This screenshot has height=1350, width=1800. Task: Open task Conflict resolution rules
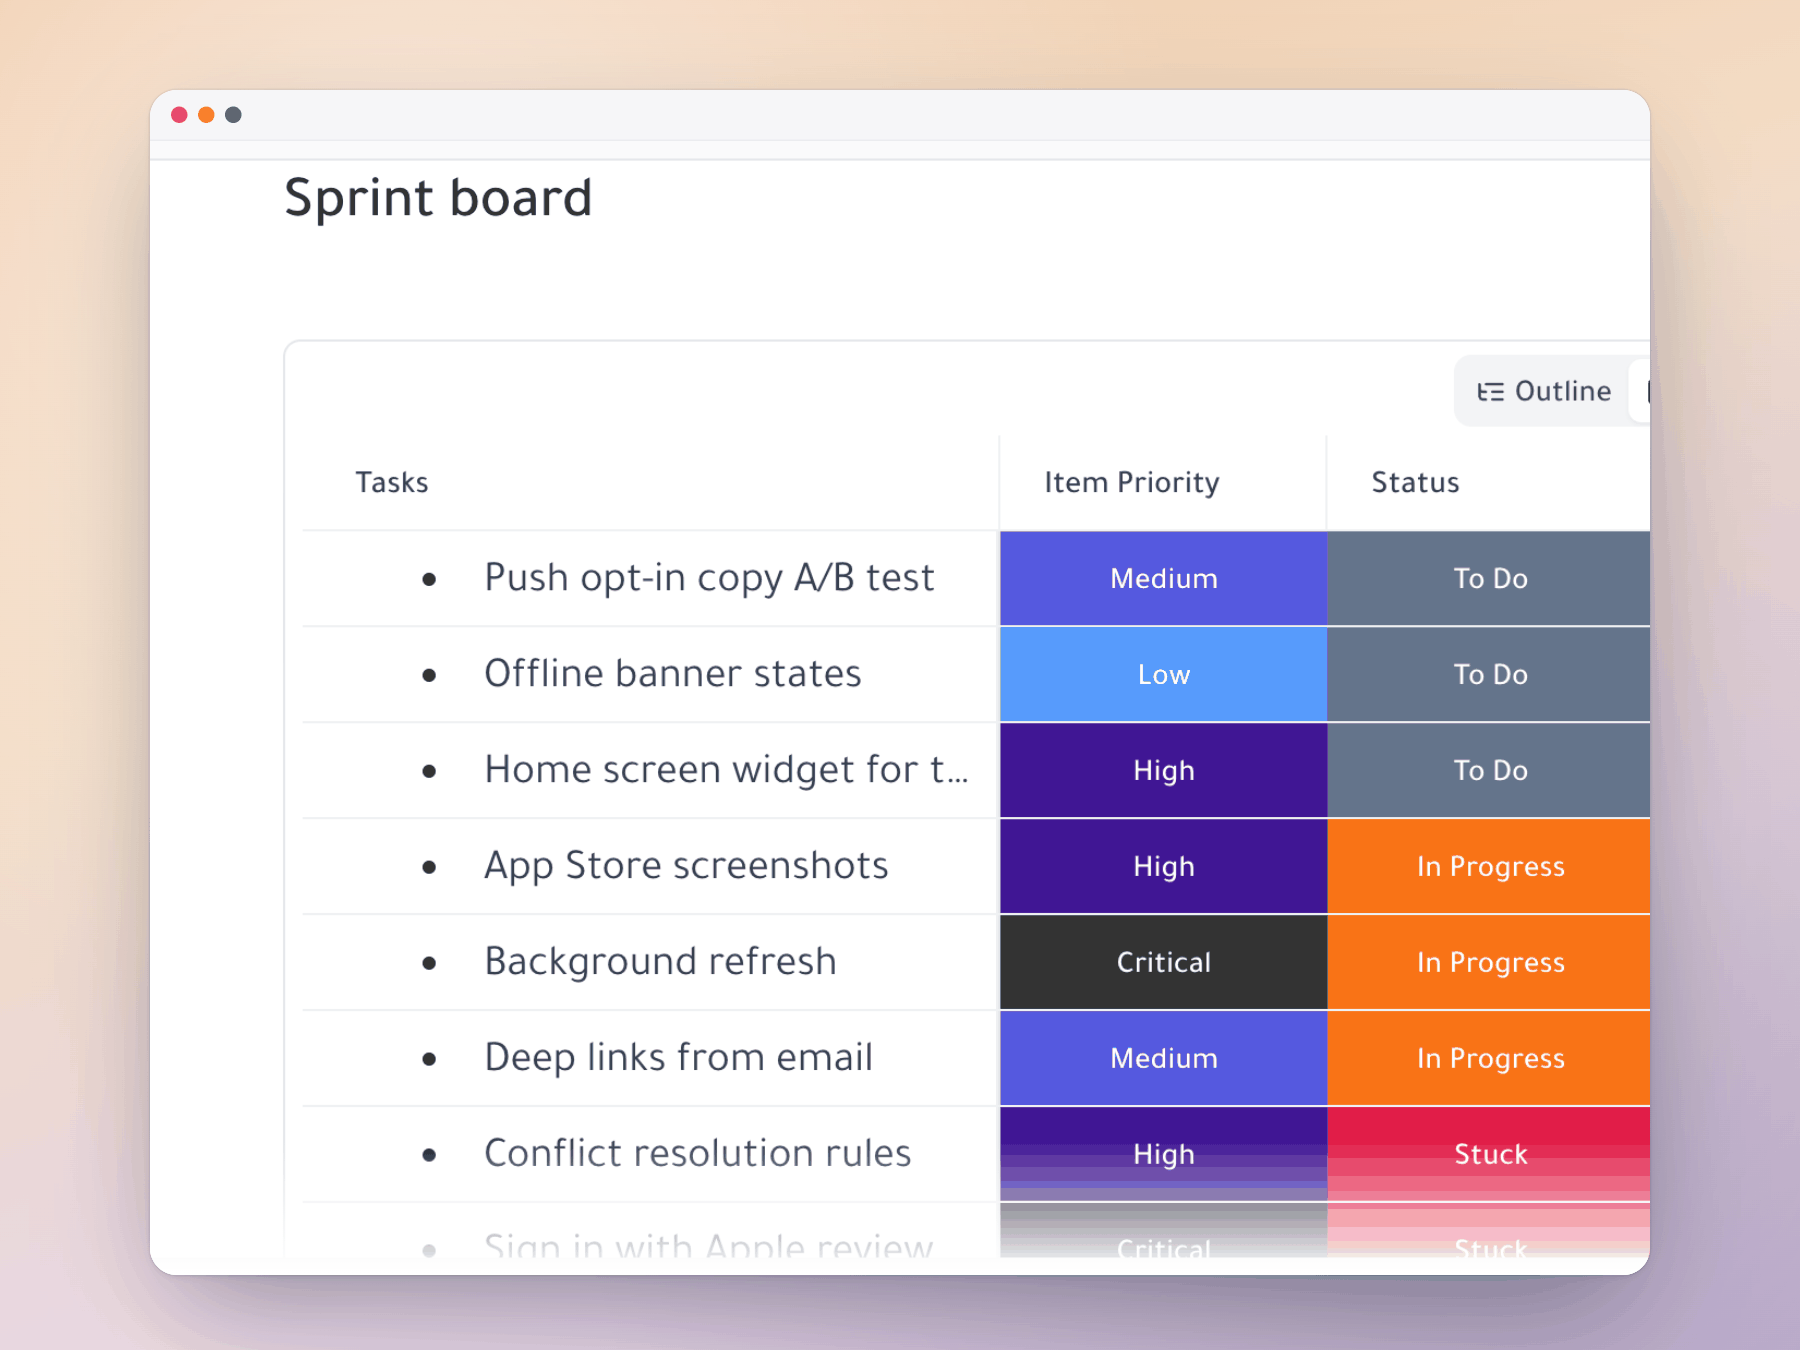coord(697,1154)
